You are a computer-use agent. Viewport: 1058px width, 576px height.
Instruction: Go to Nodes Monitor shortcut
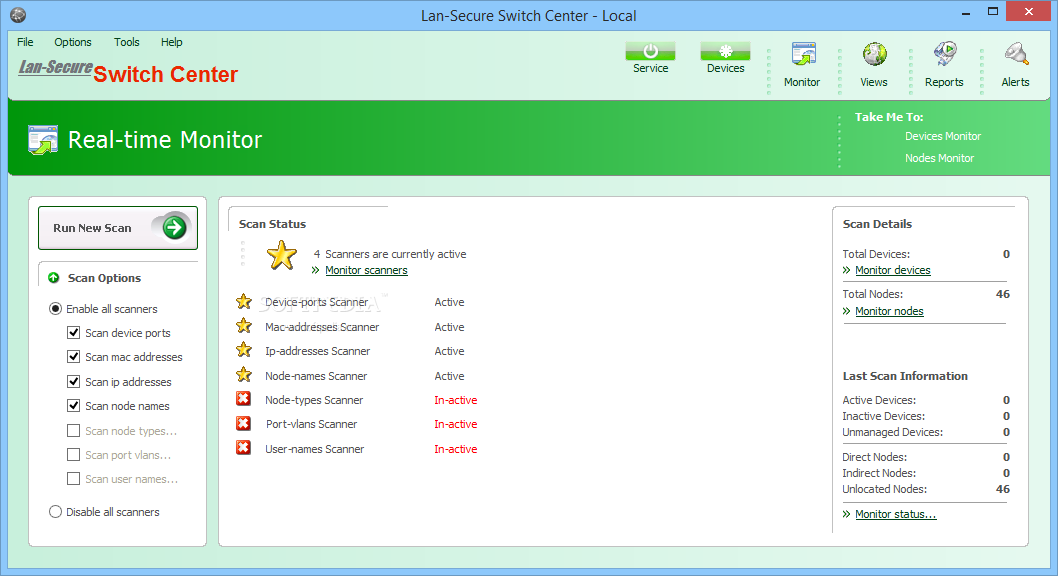click(939, 158)
